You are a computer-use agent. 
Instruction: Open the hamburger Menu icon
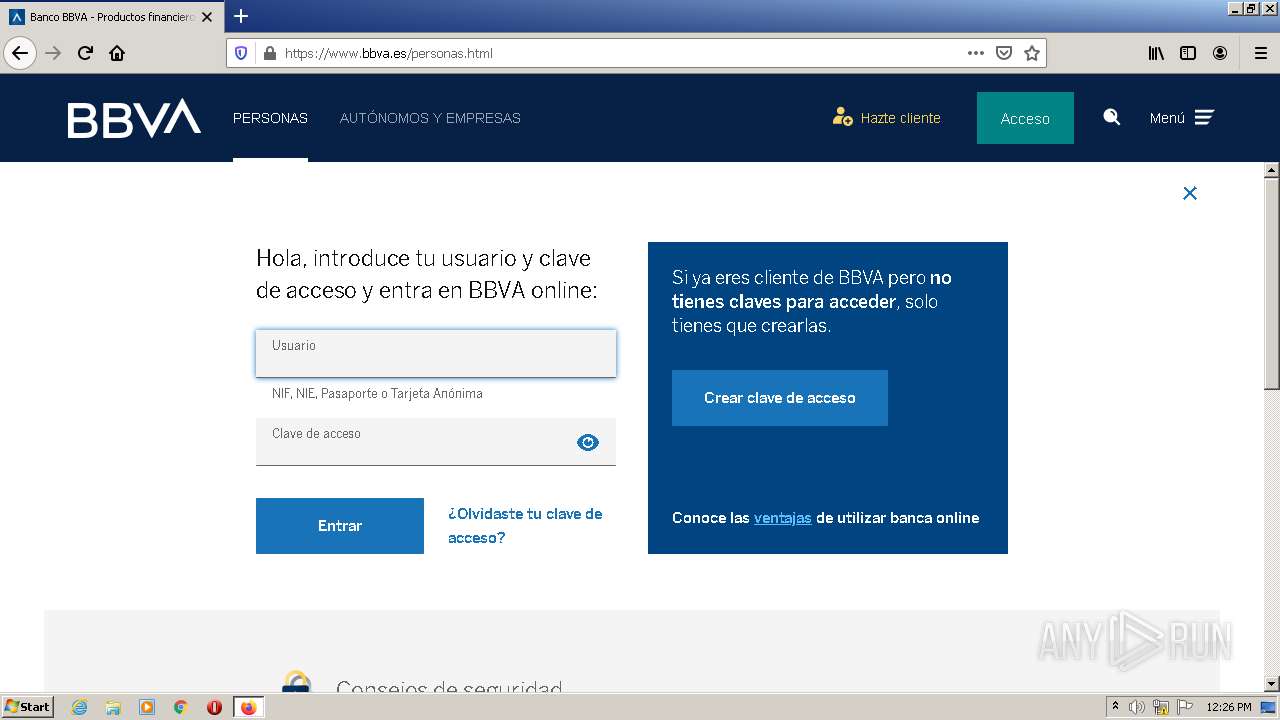coord(1204,117)
